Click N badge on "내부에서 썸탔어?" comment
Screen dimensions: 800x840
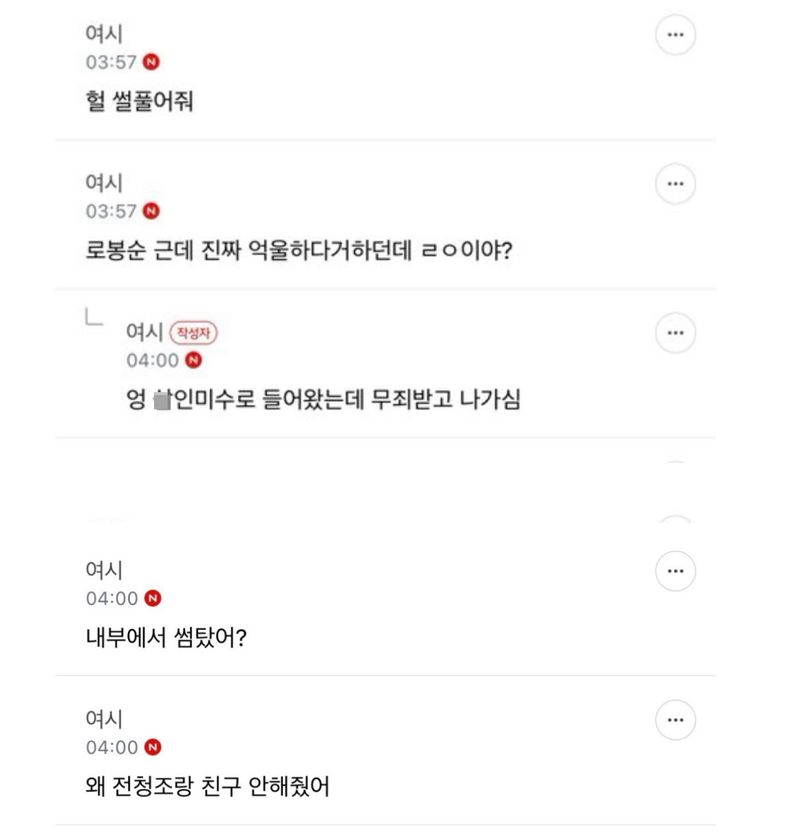pyautogui.click(x=153, y=599)
